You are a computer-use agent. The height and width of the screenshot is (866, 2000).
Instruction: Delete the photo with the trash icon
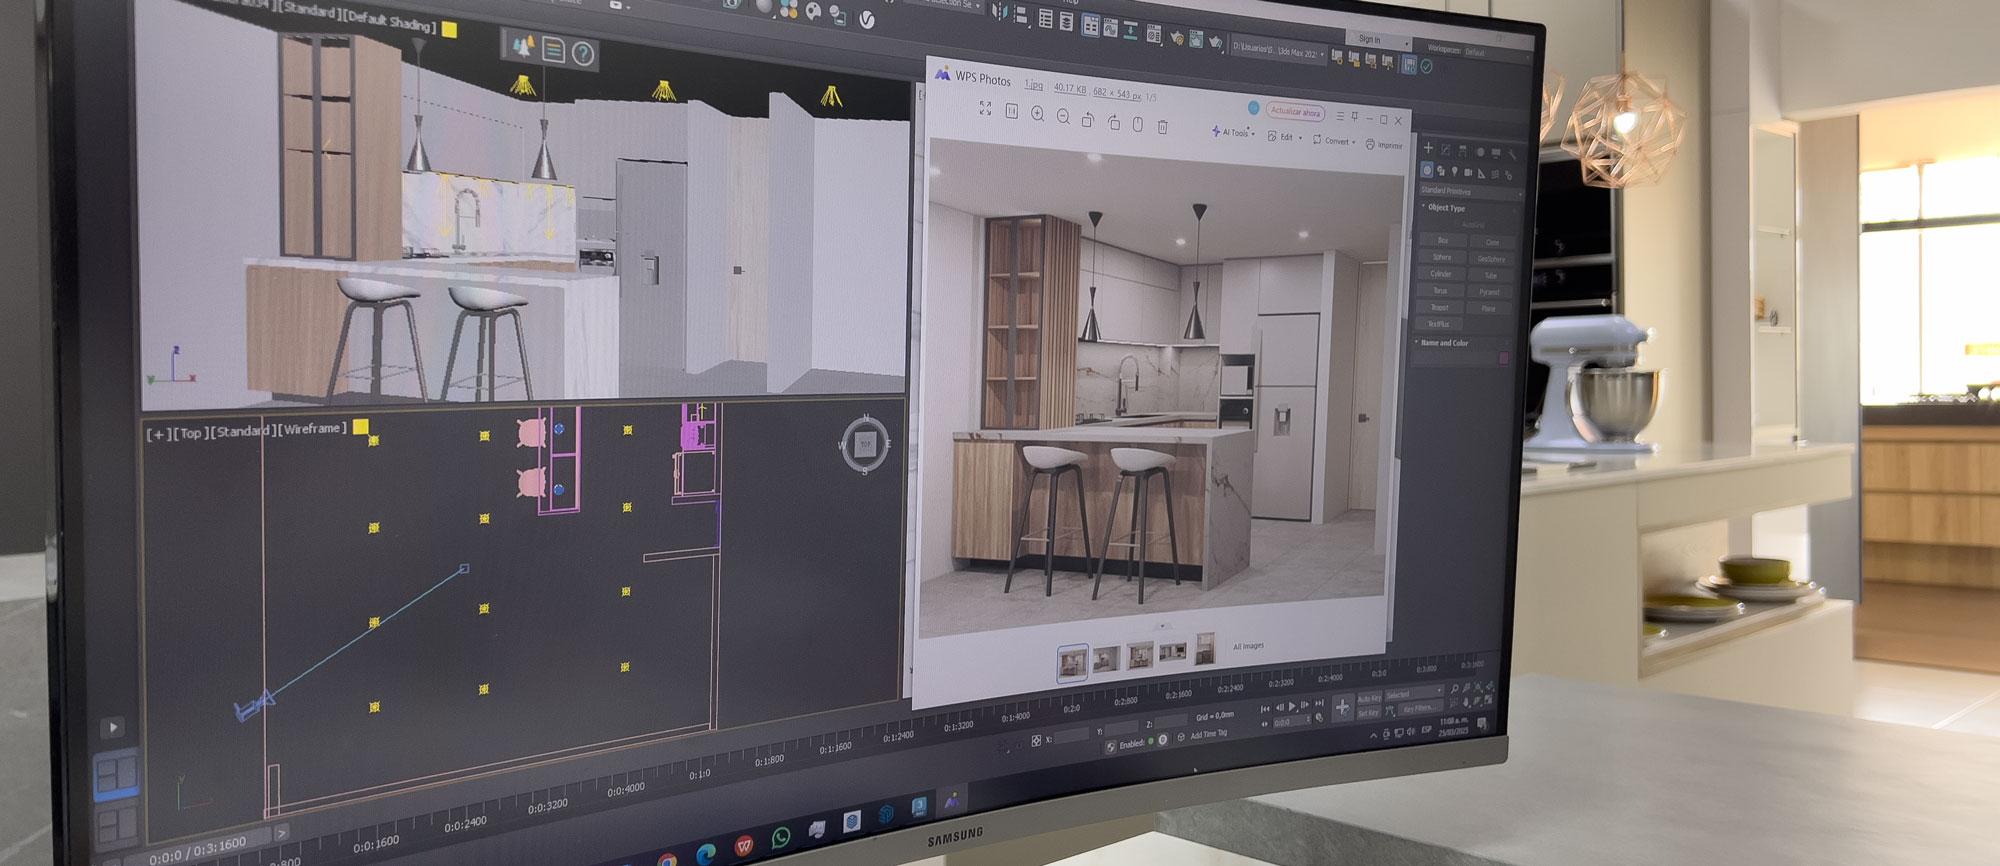click(1162, 127)
